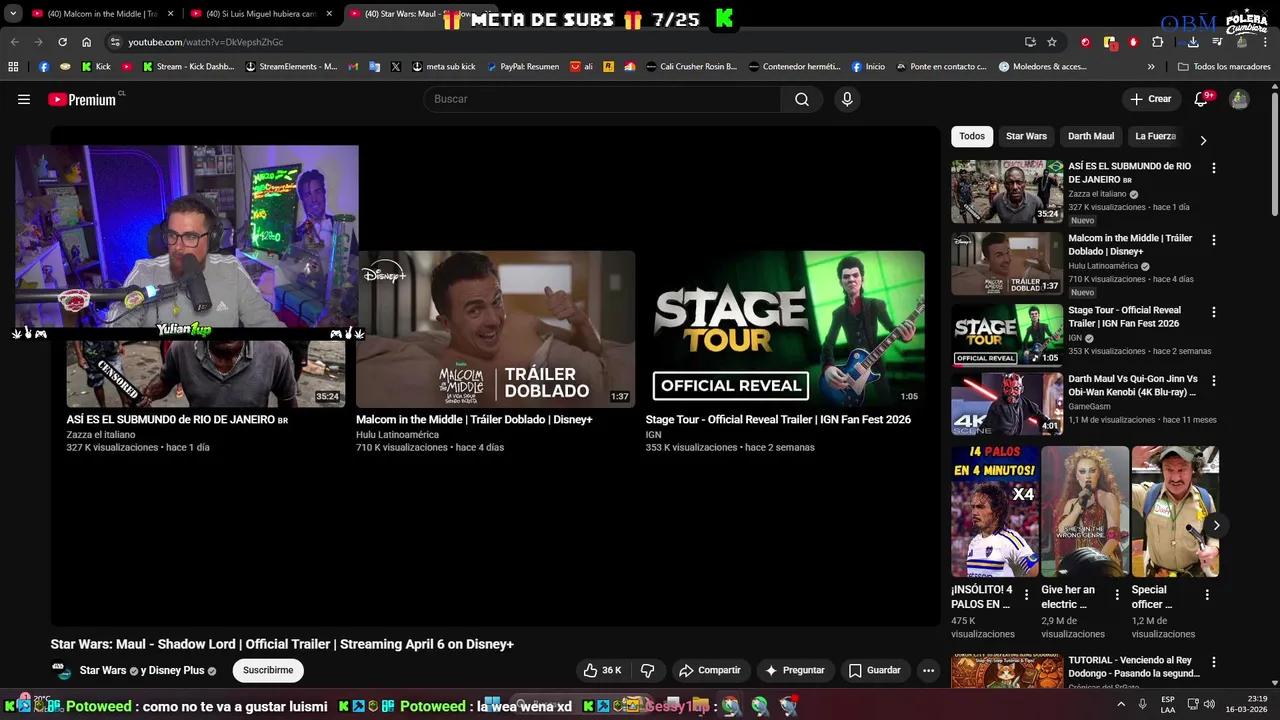Save video with Guardar button
Image resolution: width=1280 pixels, height=720 pixels.
pos(875,670)
